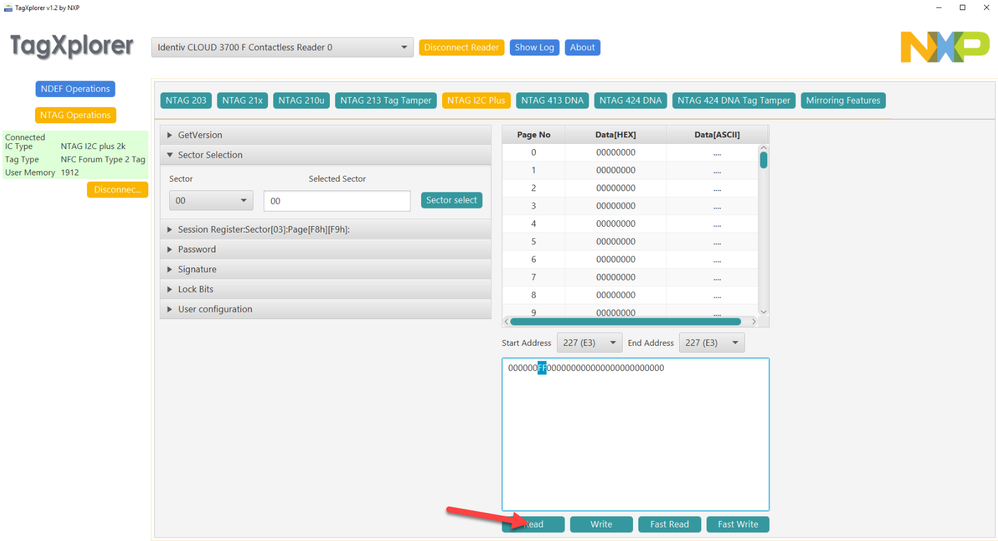This screenshot has height=541, width=998.
Task: Select page 7 row in table
Action: [x=630, y=278]
